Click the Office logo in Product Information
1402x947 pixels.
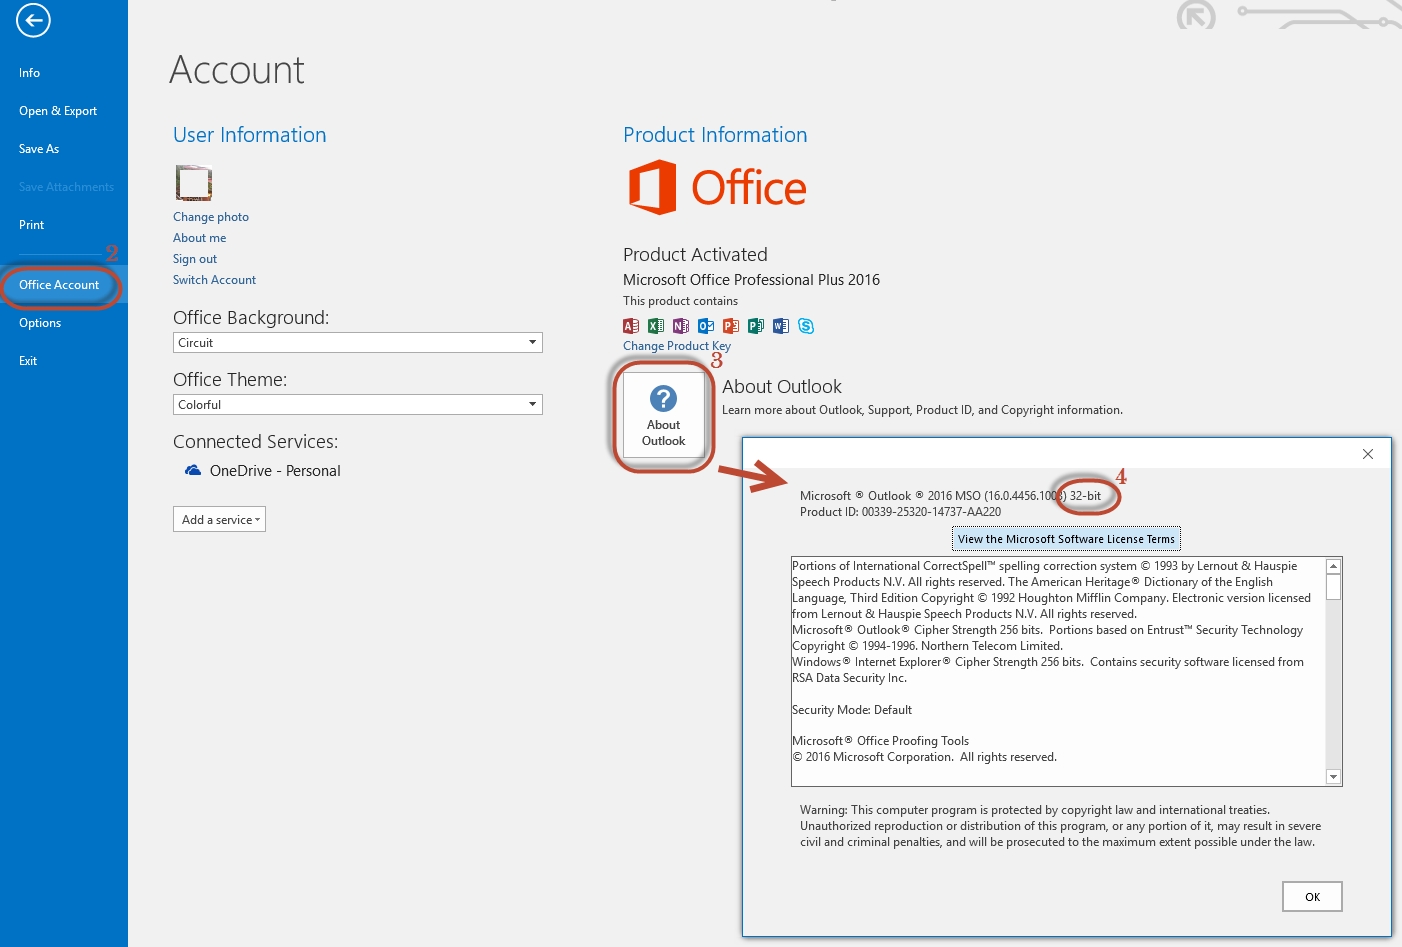[717, 187]
